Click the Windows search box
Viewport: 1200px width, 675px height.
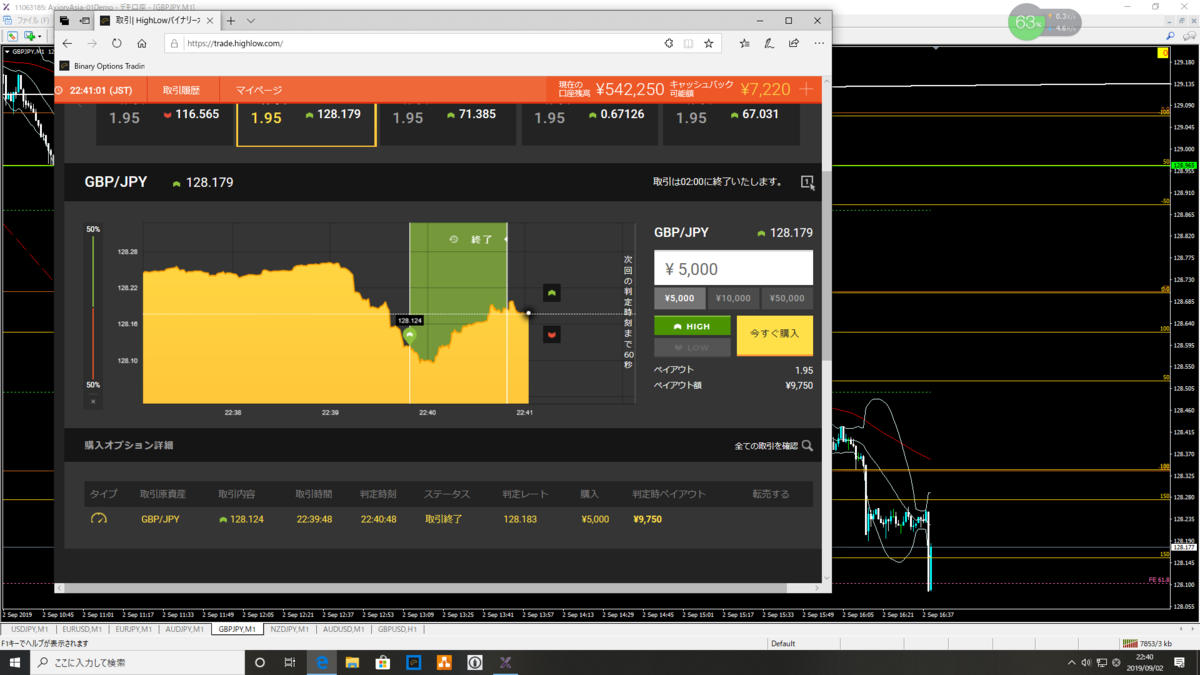(137, 662)
